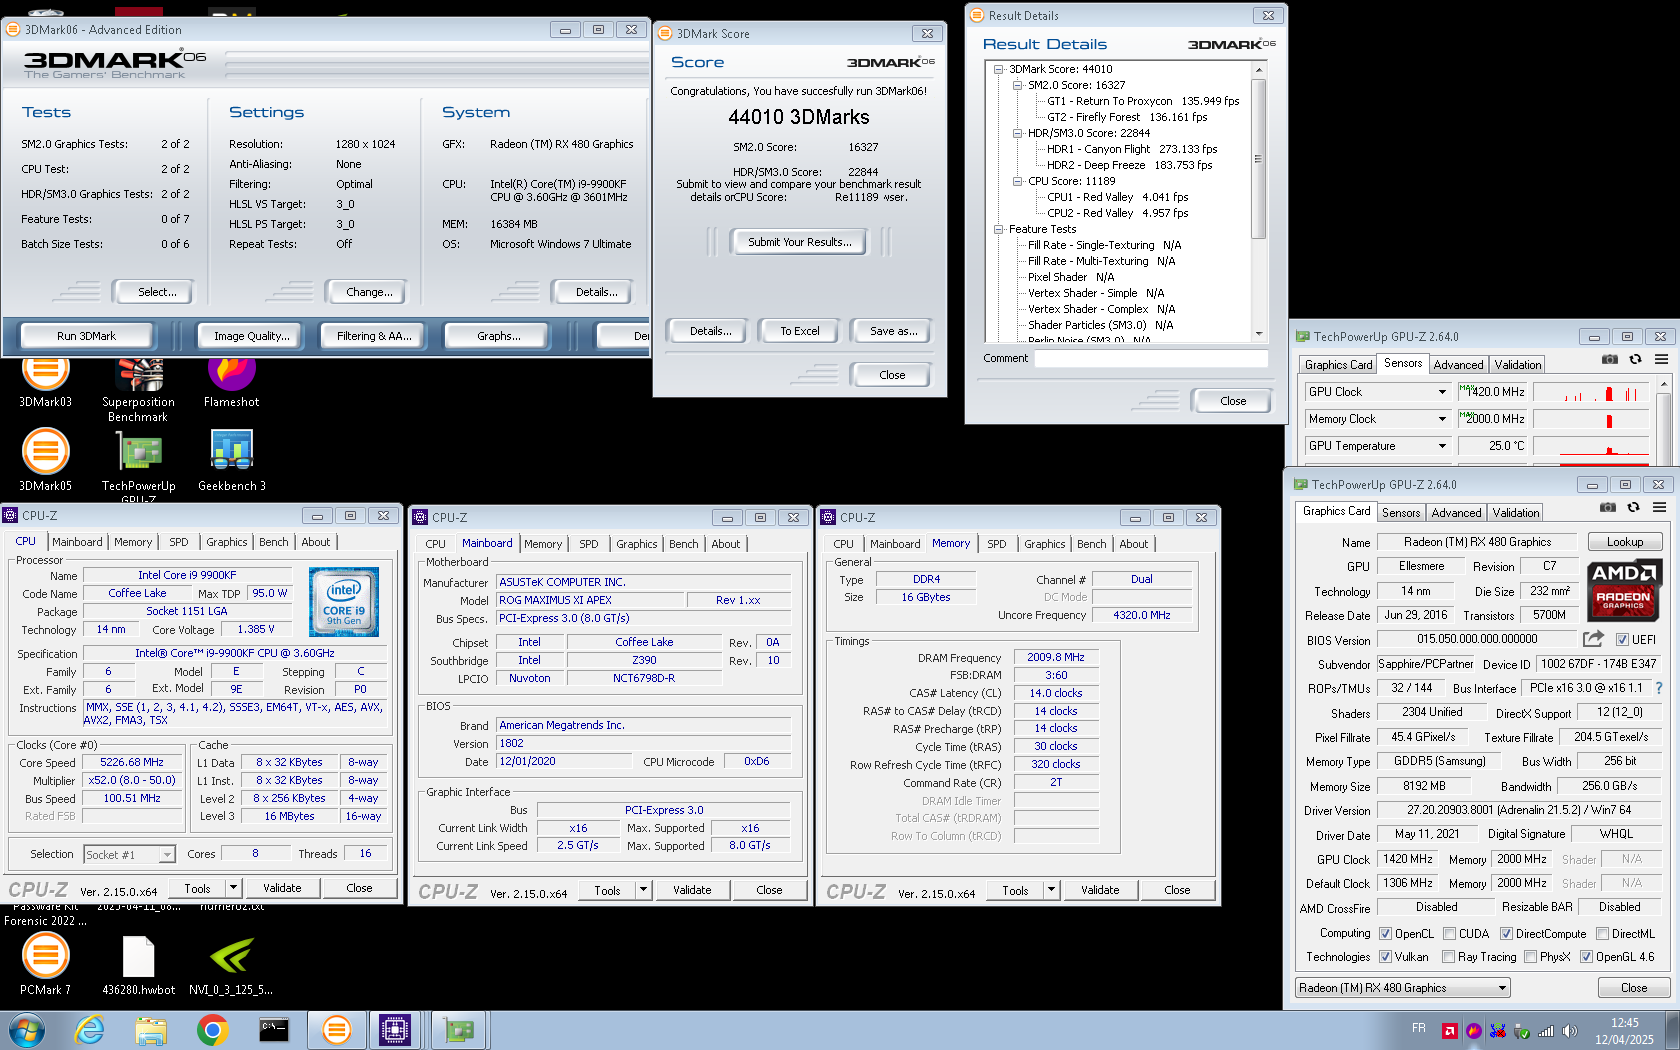Open the TechPowerUp GPU-Z desktop icon

pos(138,465)
